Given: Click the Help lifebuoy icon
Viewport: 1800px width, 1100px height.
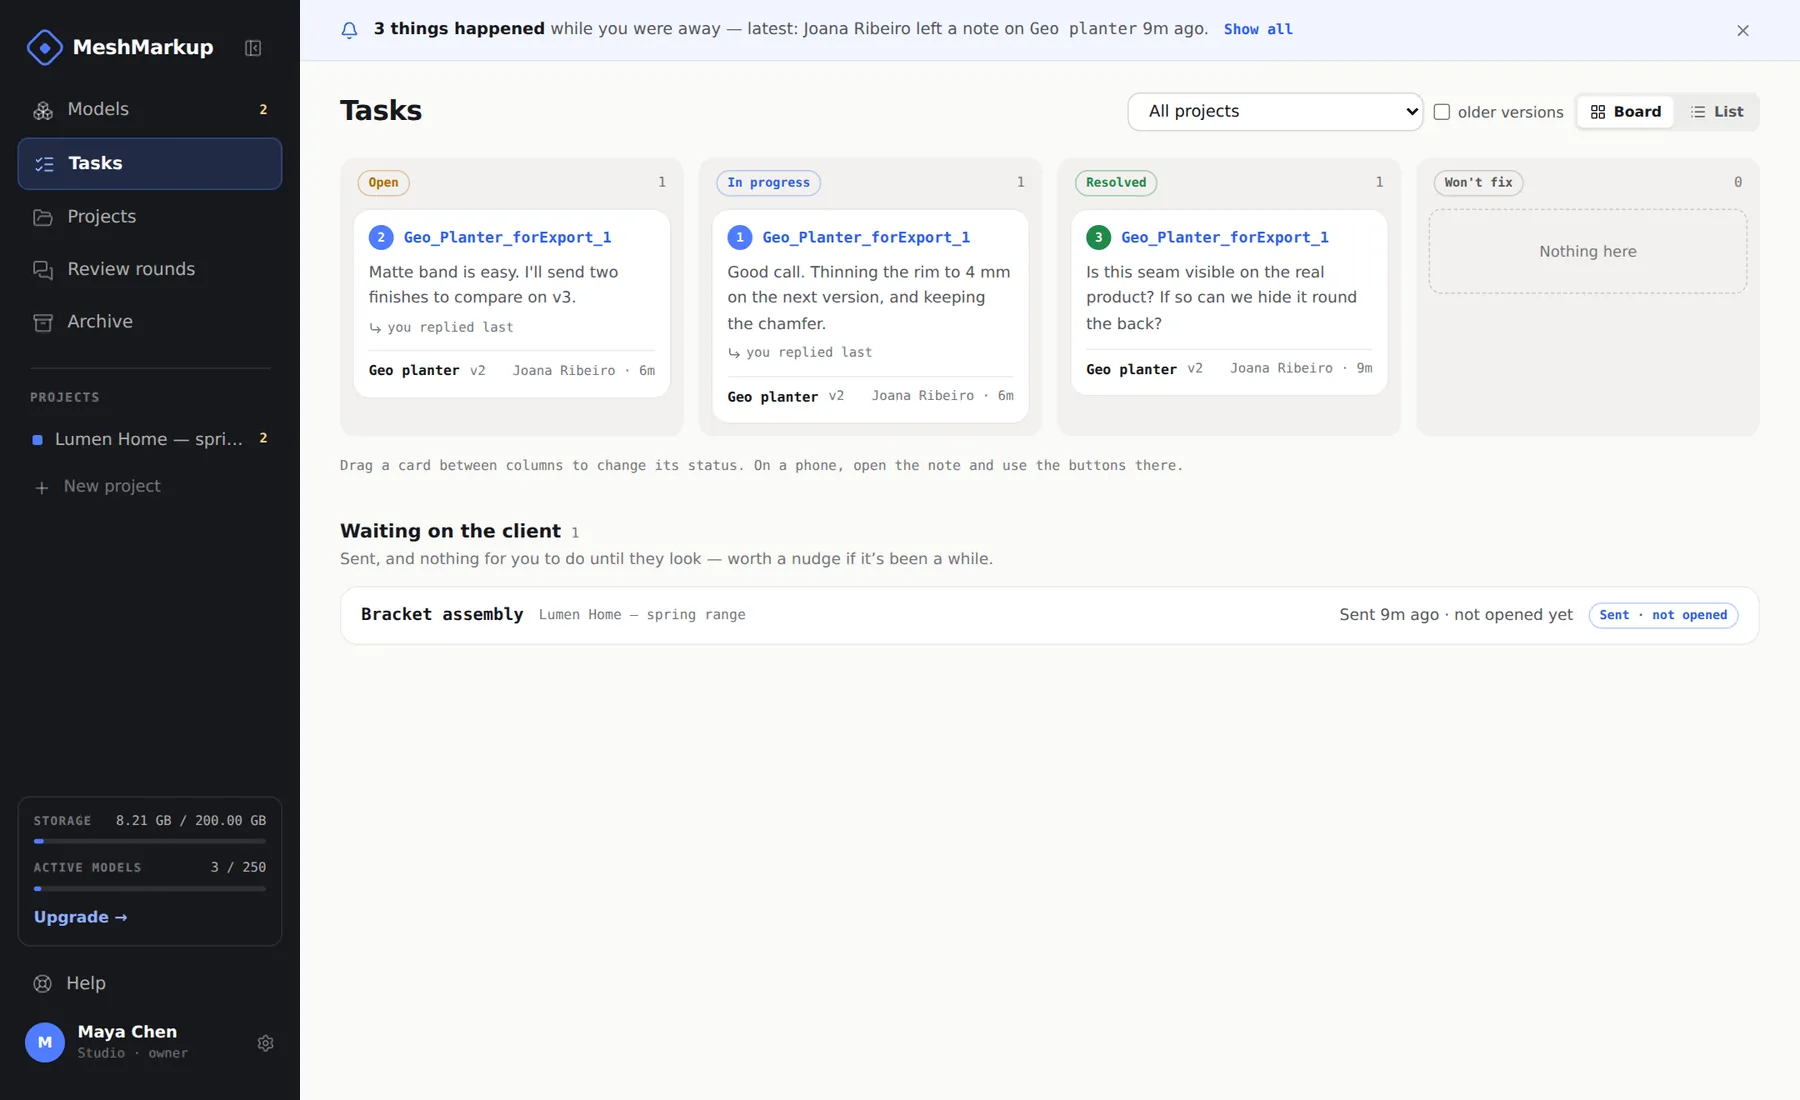Looking at the screenshot, I should coord(42,984).
